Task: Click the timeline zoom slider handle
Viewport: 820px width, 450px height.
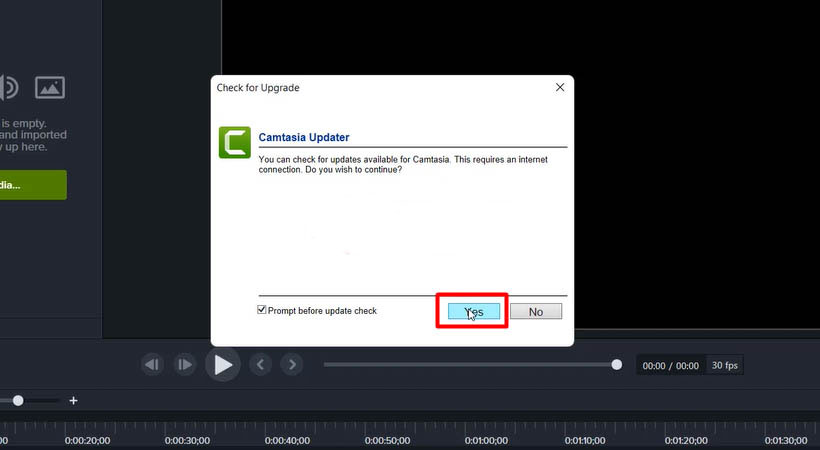Action: pos(18,400)
